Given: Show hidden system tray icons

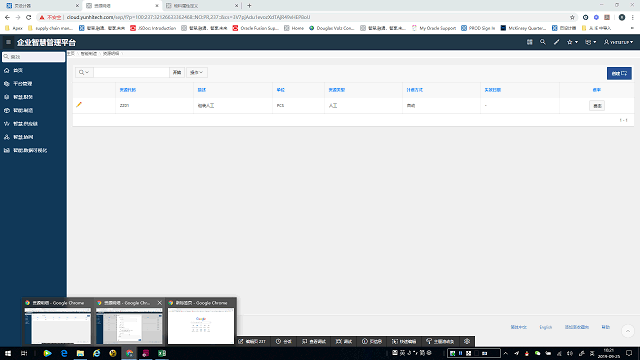Looking at the screenshot, I should tap(506, 353).
